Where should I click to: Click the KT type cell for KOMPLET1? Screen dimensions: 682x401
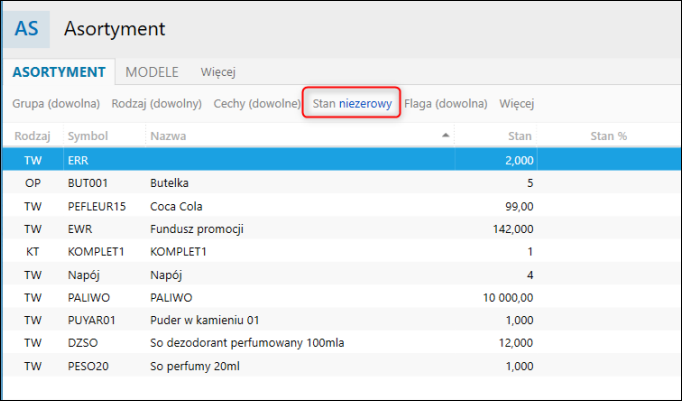(33, 251)
